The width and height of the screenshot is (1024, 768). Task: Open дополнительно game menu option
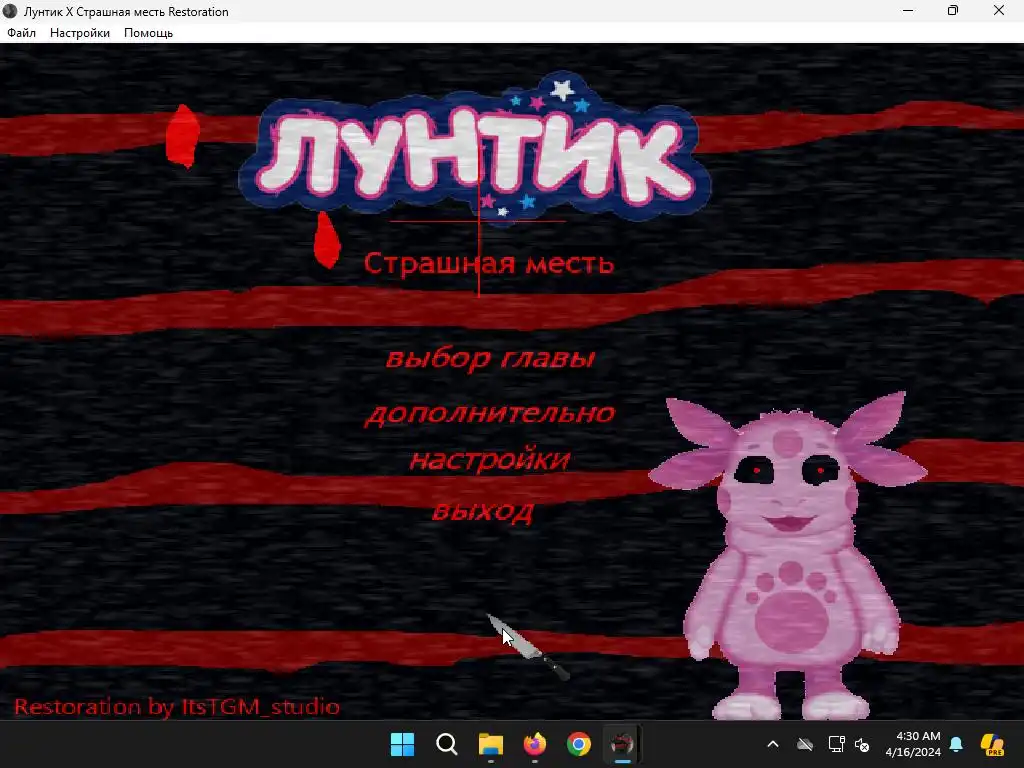[x=490, y=413]
